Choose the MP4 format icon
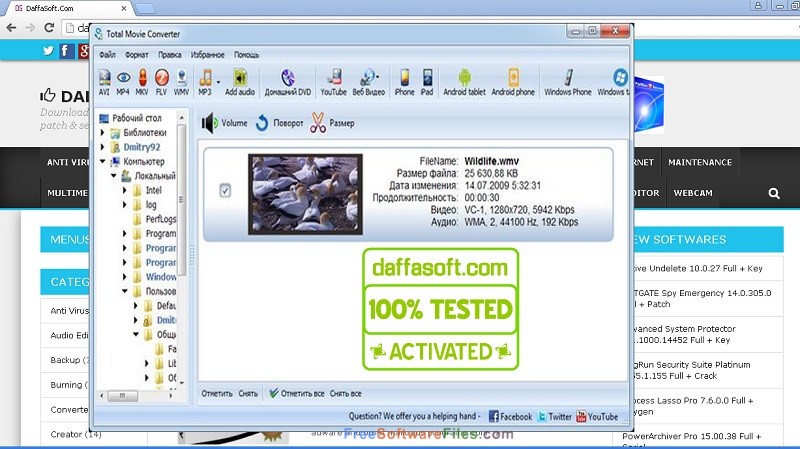This screenshot has width=800, height=449. tap(123, 82)
